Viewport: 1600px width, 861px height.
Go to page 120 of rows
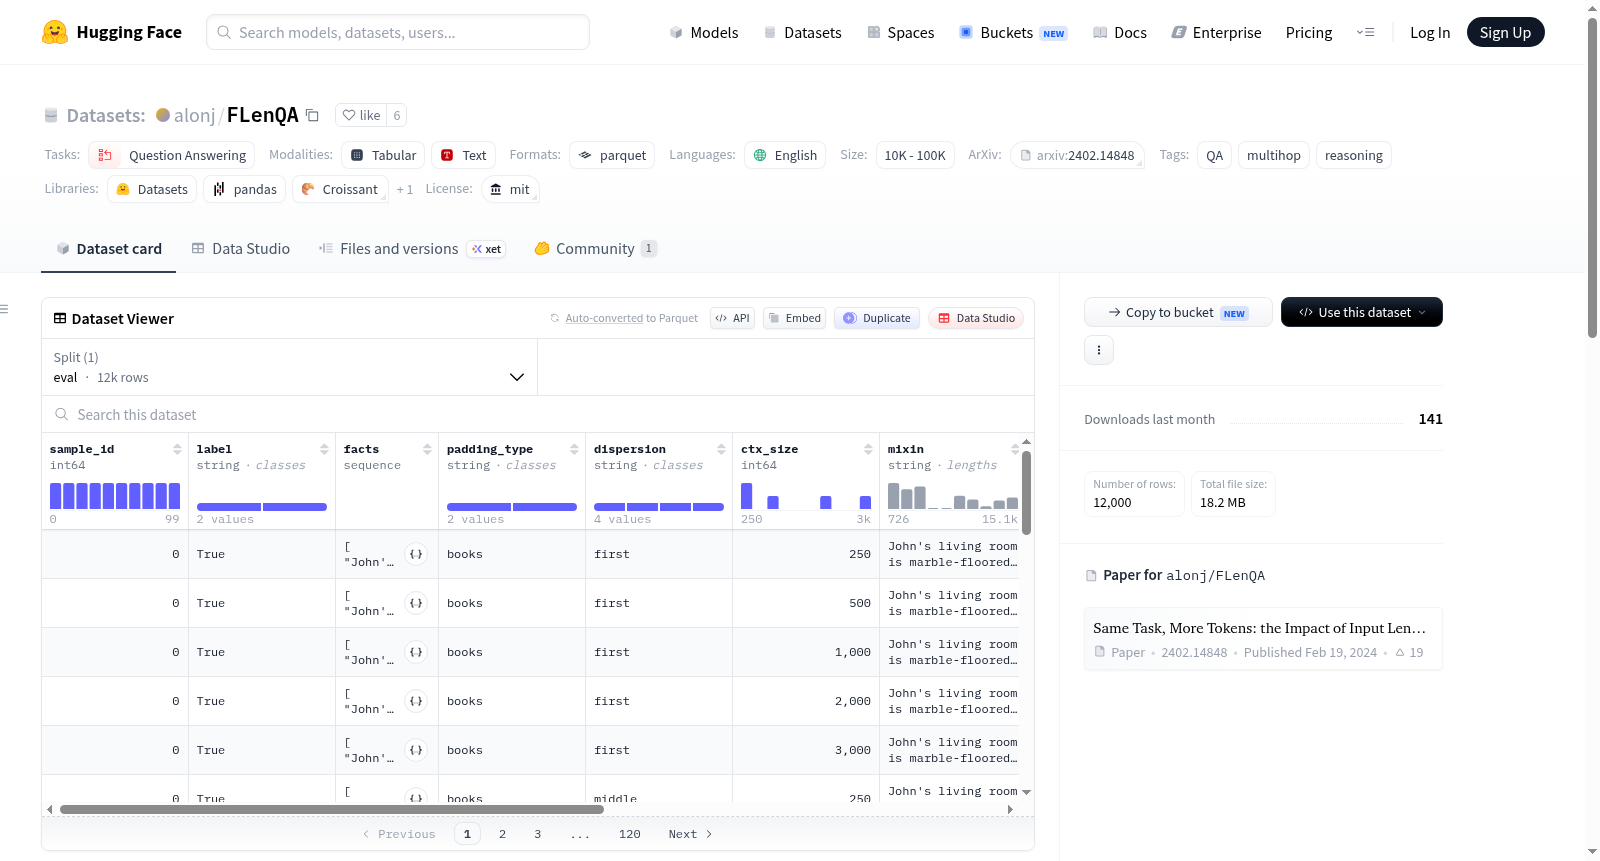tap(630, 834)
